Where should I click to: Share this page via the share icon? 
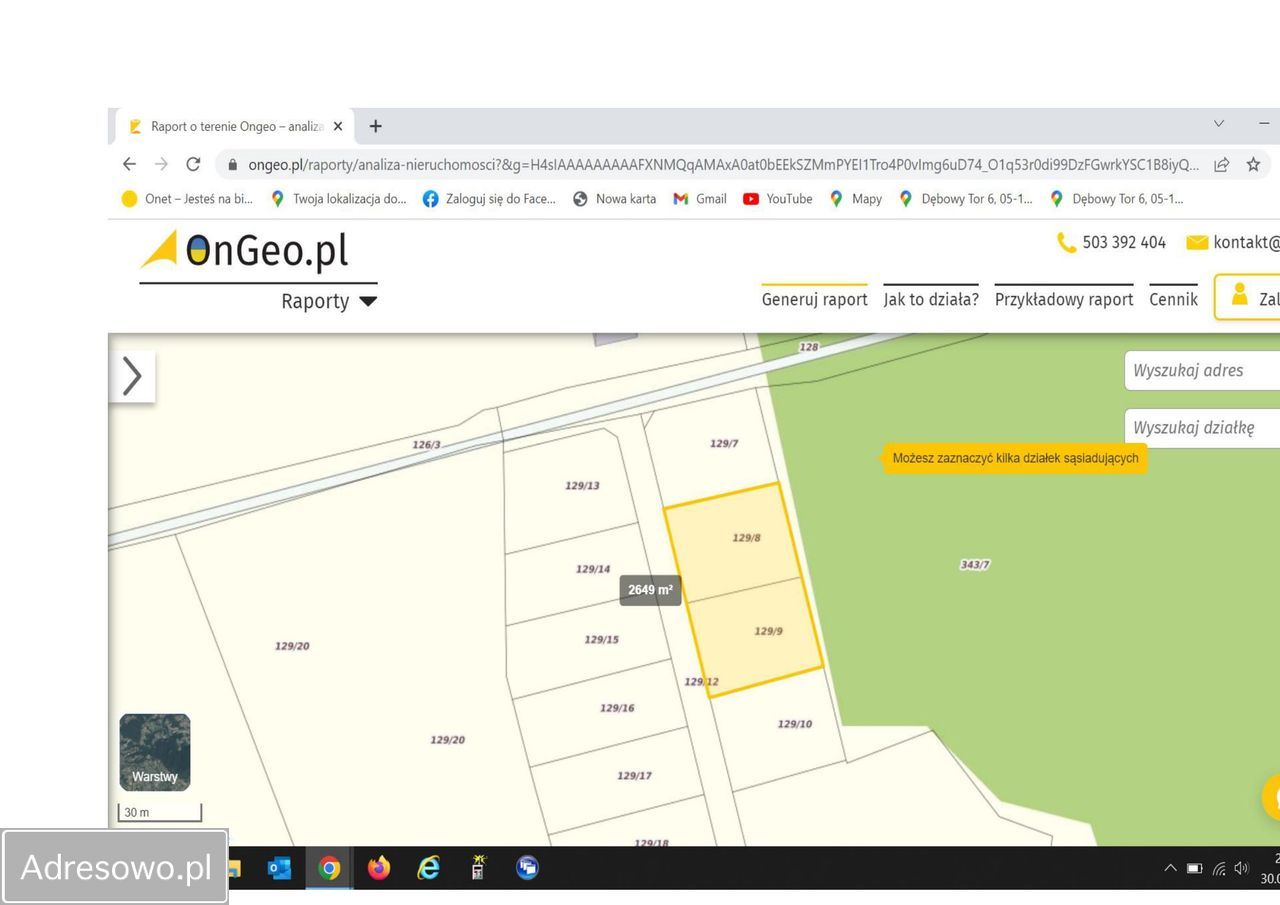pyautogui.click(x=1221, y=165)
